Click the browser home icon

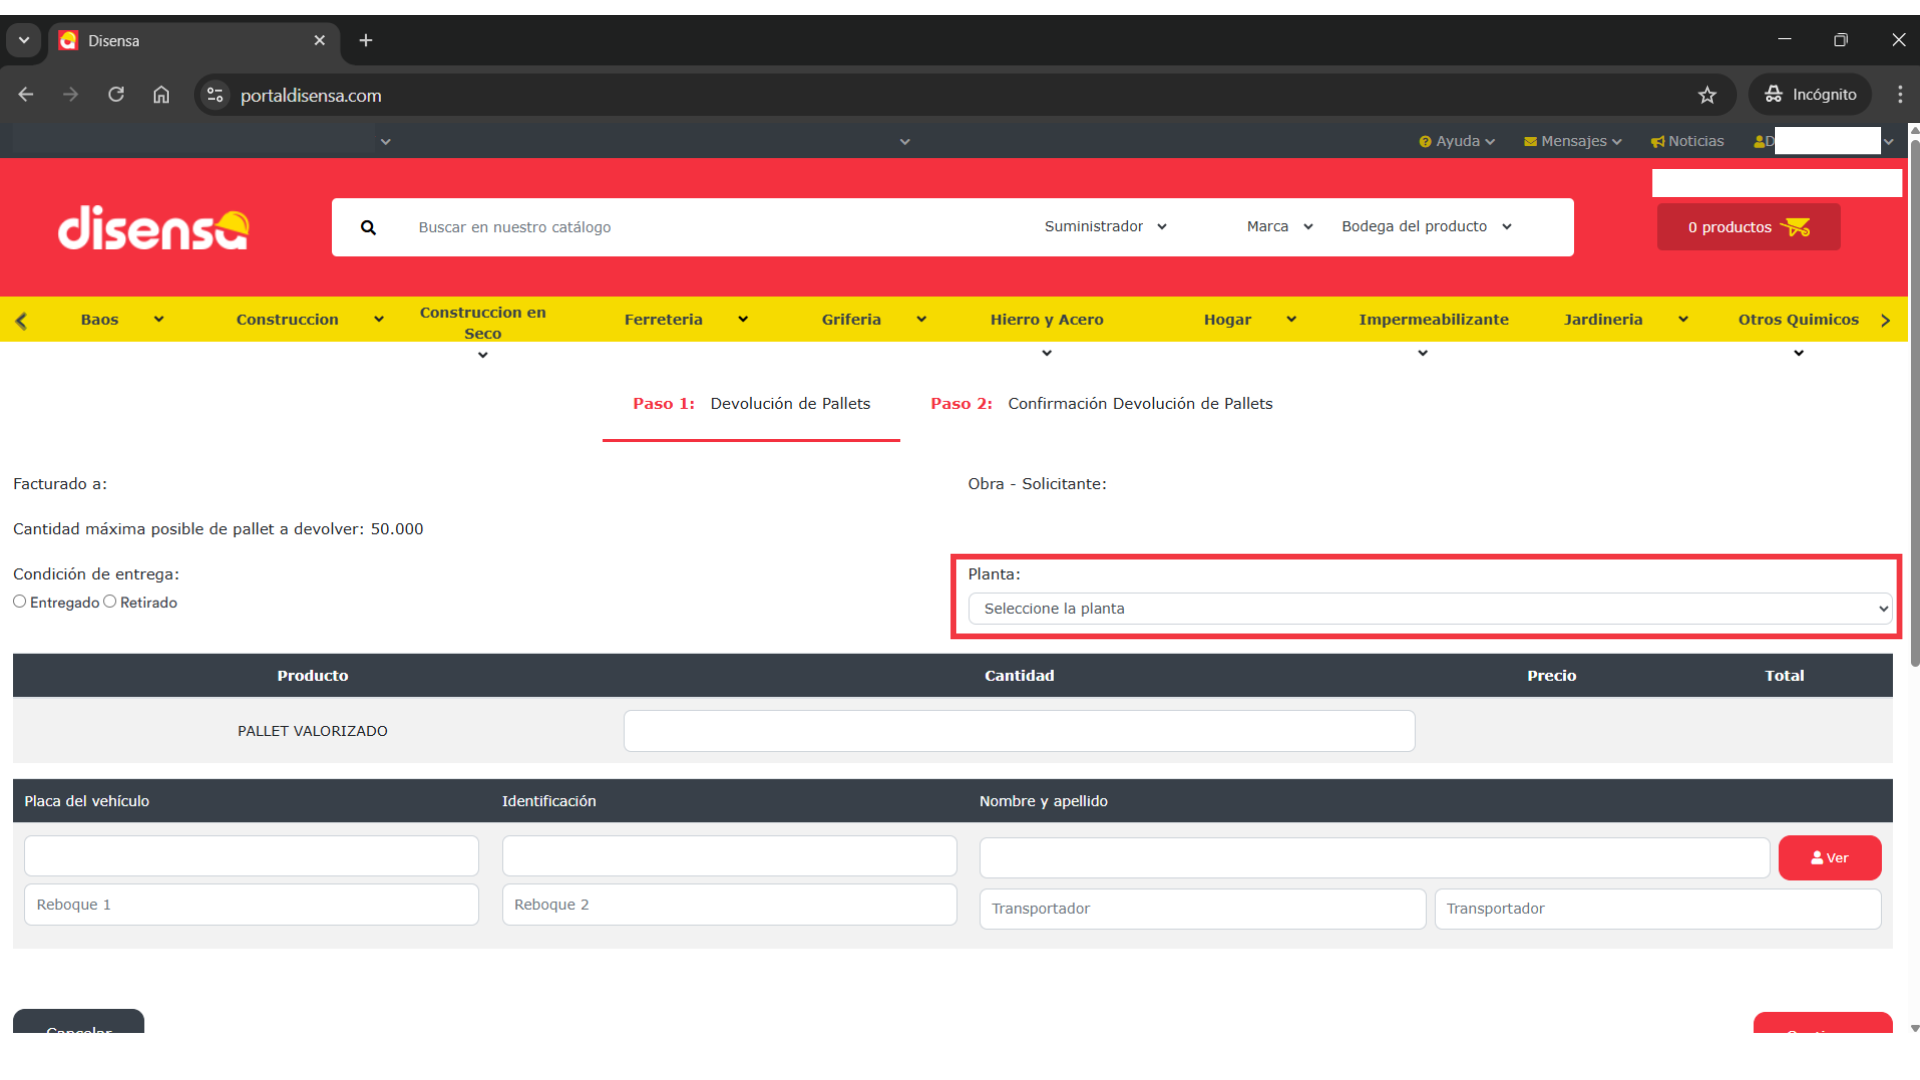tap(161, 95)
